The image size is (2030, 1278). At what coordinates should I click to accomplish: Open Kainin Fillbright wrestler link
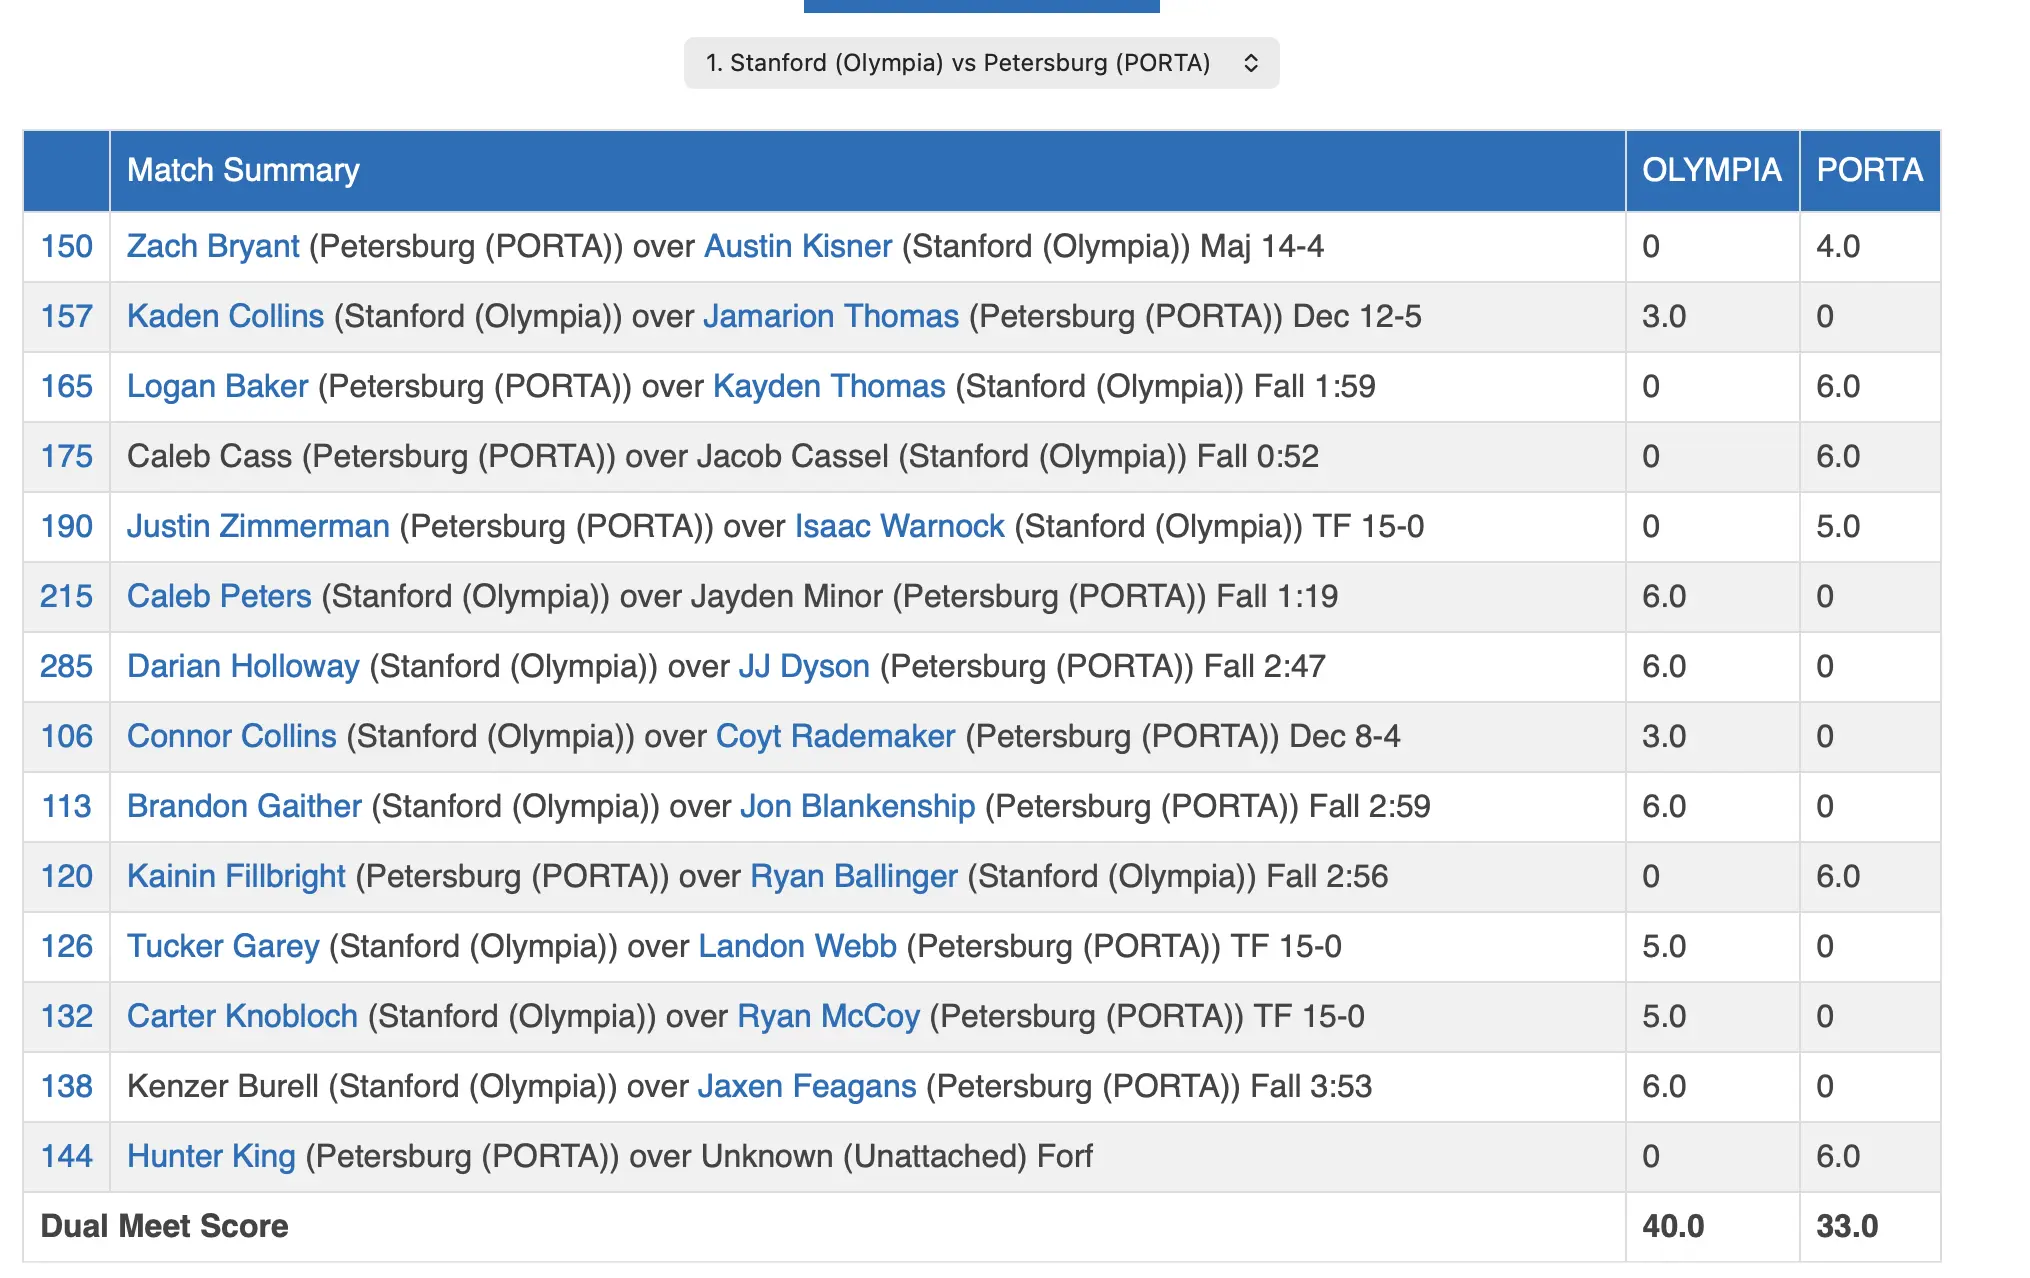(236, 876)
